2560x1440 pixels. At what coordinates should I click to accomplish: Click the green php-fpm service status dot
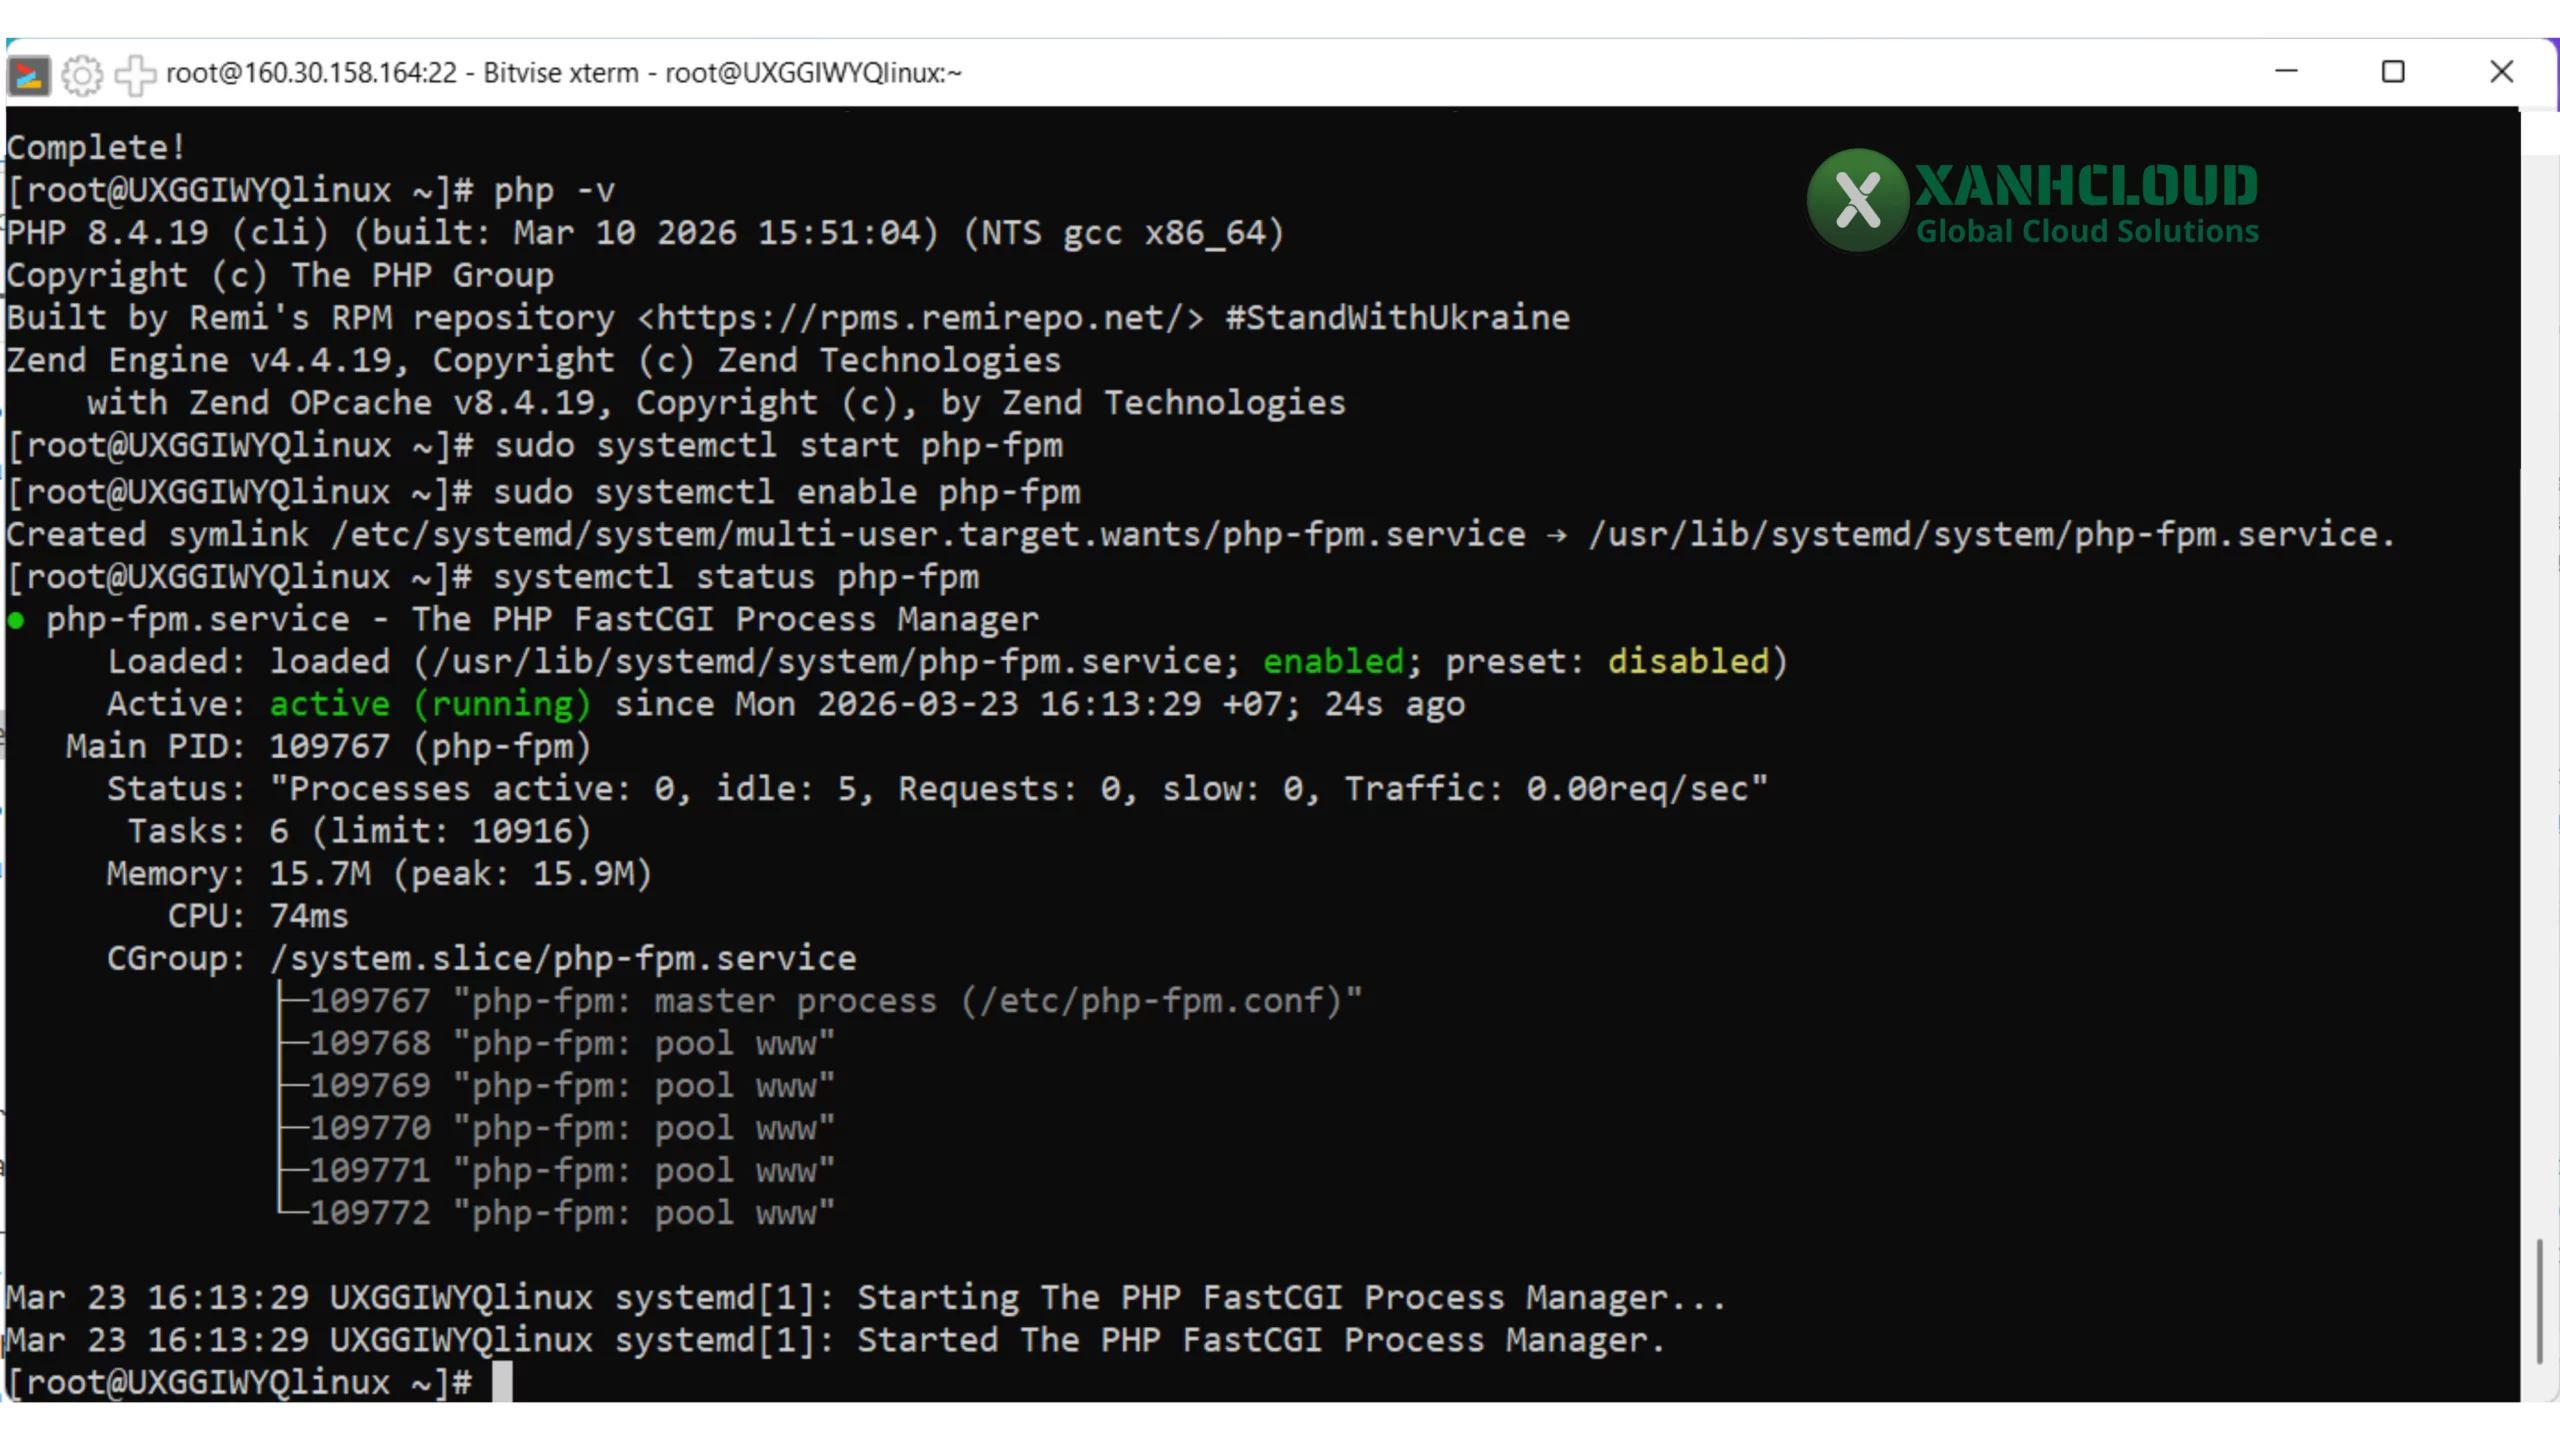point(16,621)
